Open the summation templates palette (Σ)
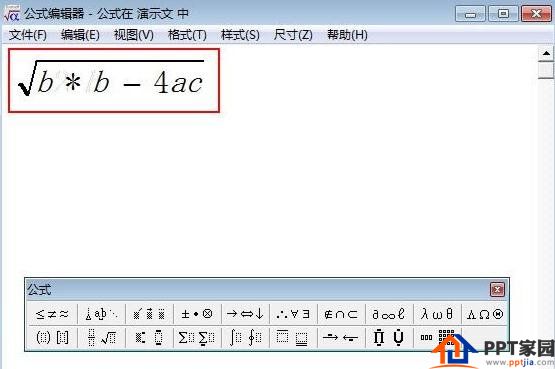Viewport: 555px width, 369px height. click(x=197, y=337)
